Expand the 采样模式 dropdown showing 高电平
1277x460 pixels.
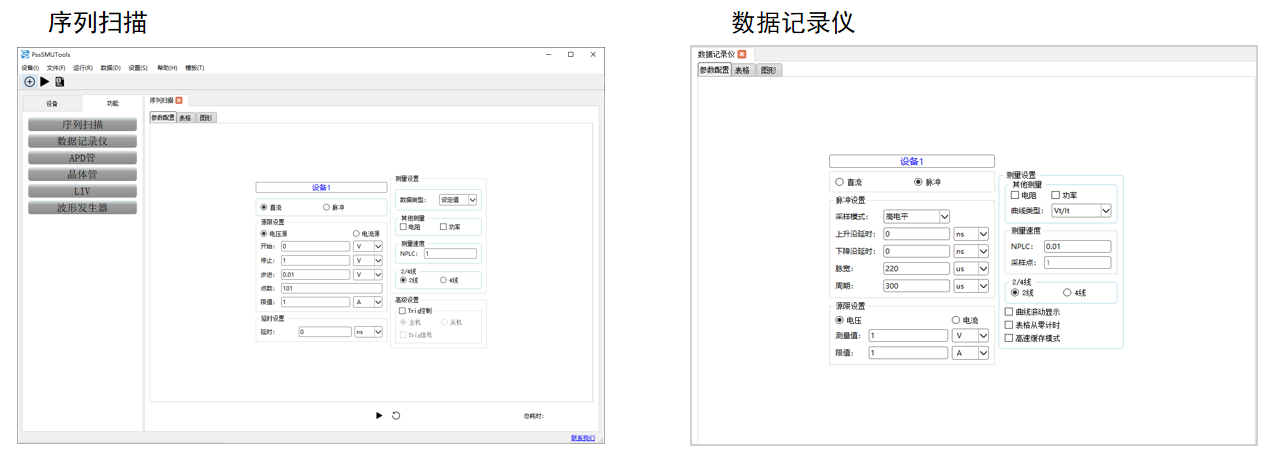click(916, 216)
